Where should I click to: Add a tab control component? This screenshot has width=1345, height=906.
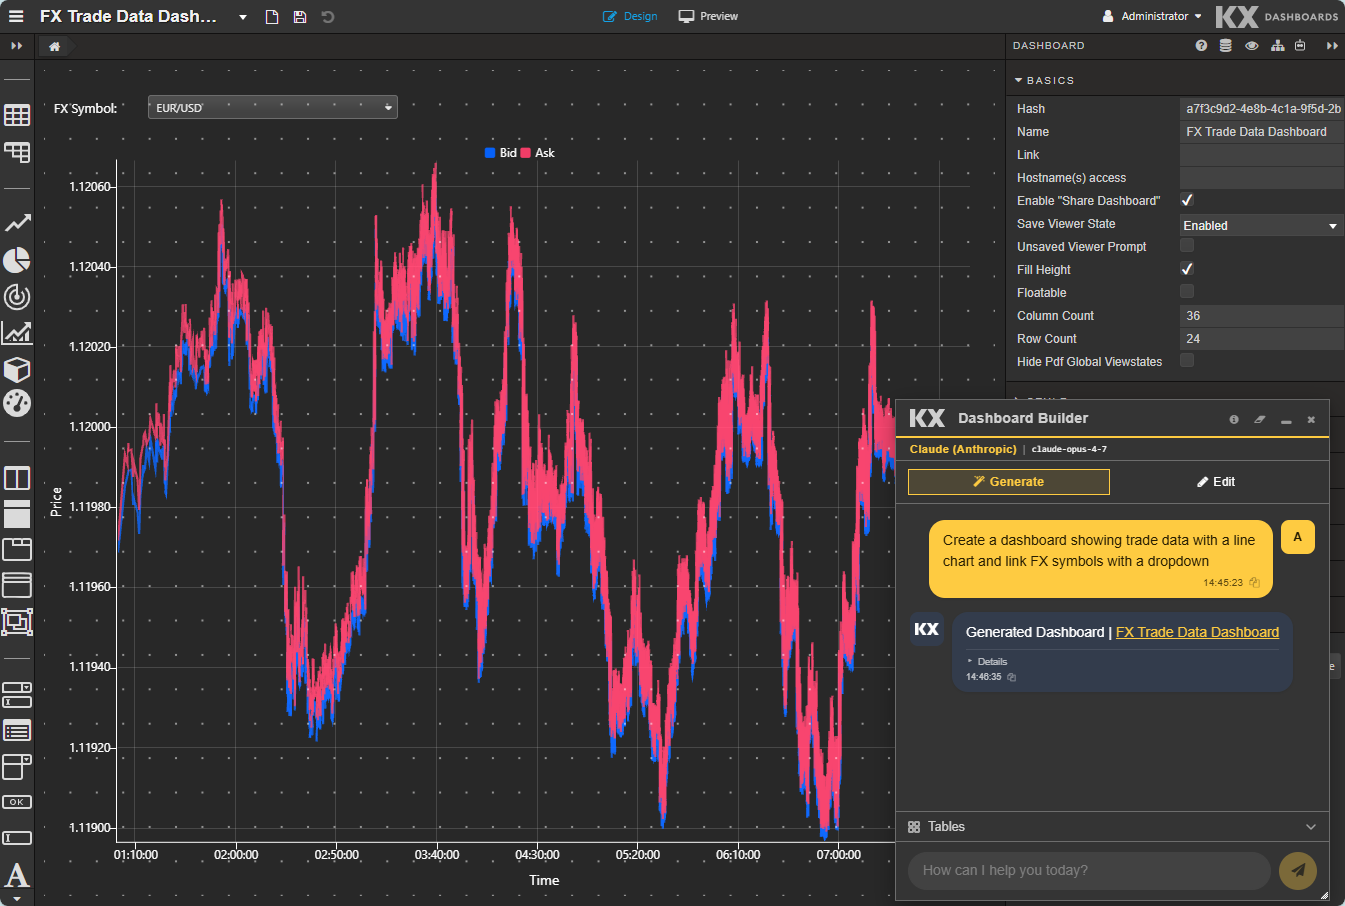click(x=17, y=549)
